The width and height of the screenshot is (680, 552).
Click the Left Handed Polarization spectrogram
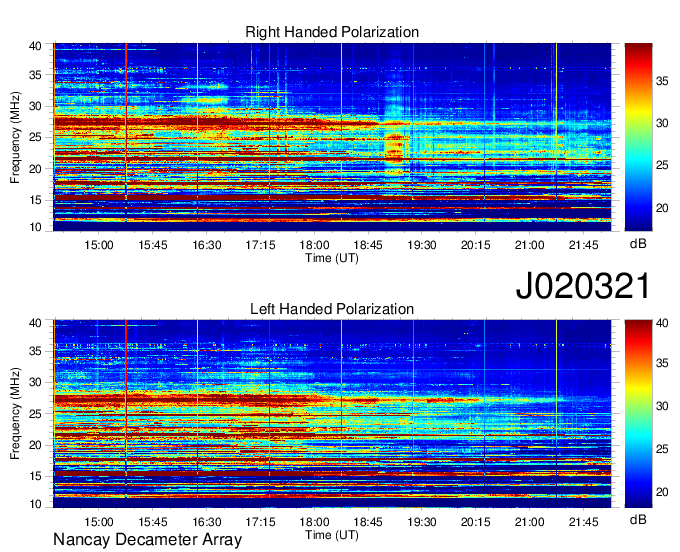pos(332,414)
